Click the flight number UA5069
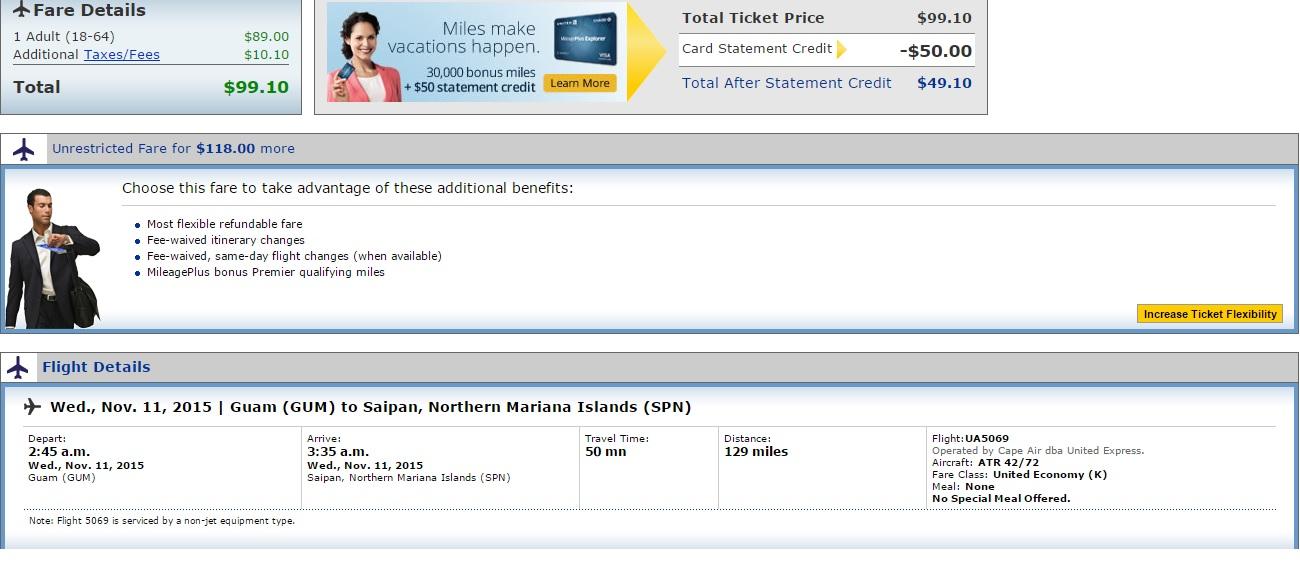Image resolution: width=1300 pixels, height=584 pixels. (986, 438)
